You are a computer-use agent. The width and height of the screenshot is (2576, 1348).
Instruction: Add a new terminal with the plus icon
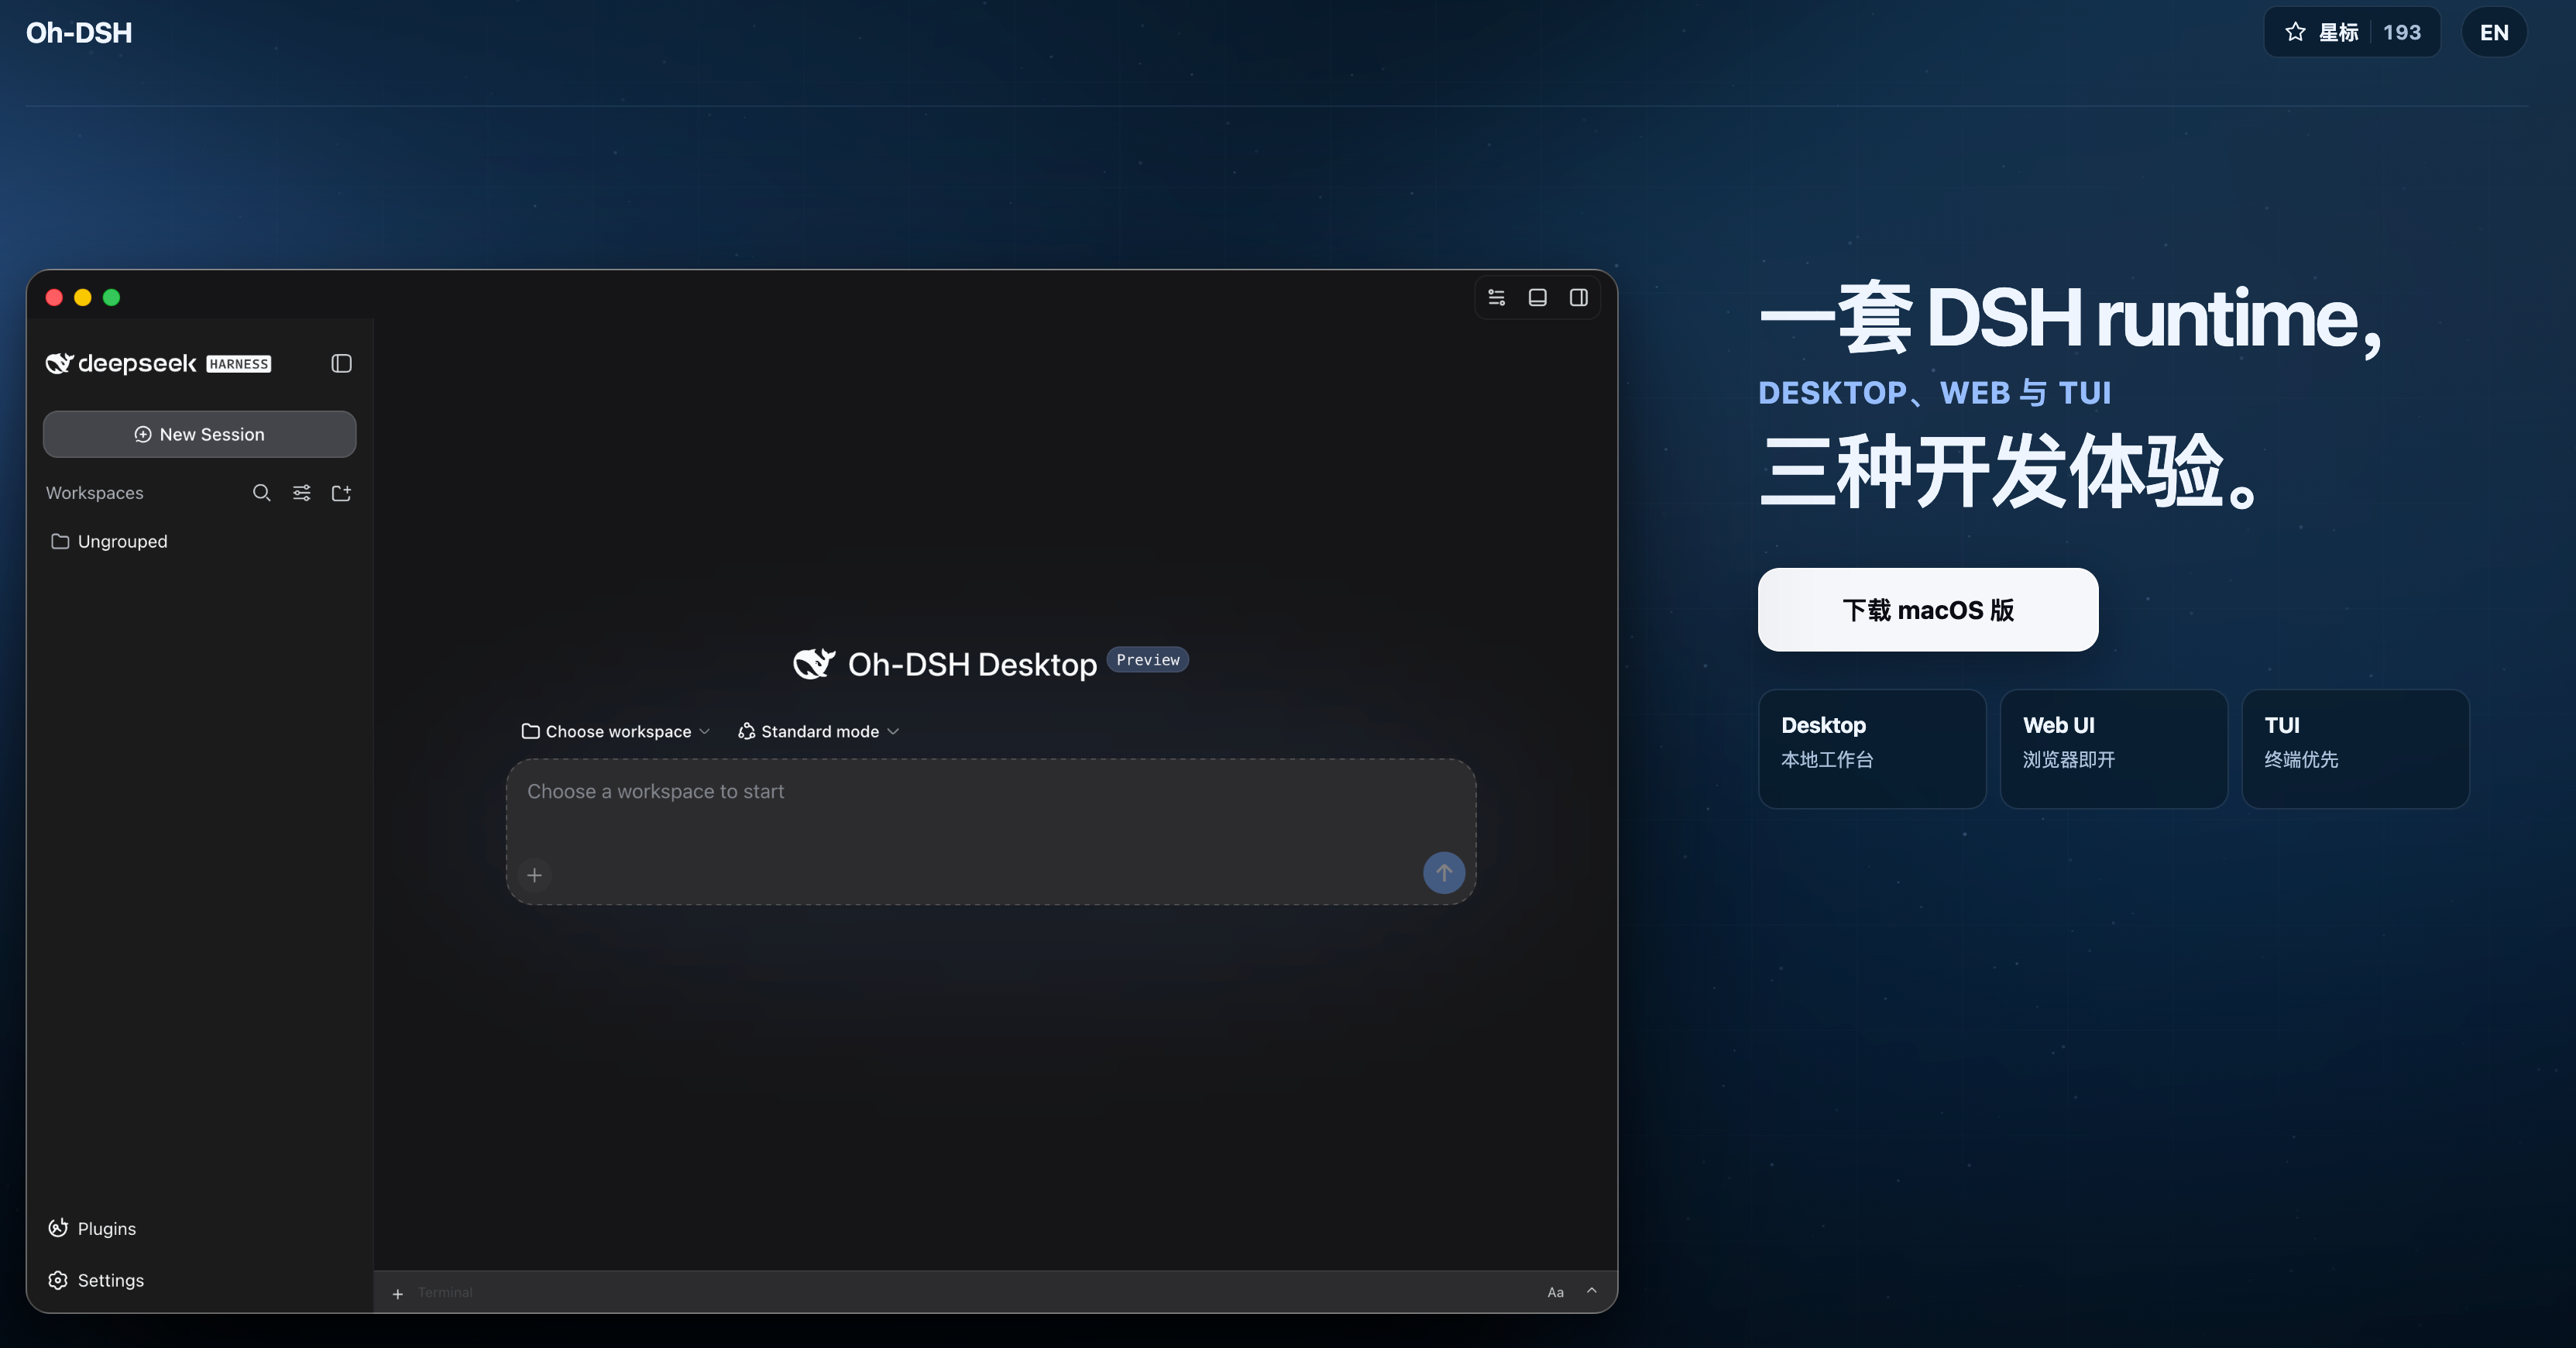[x=397, y=1293]
